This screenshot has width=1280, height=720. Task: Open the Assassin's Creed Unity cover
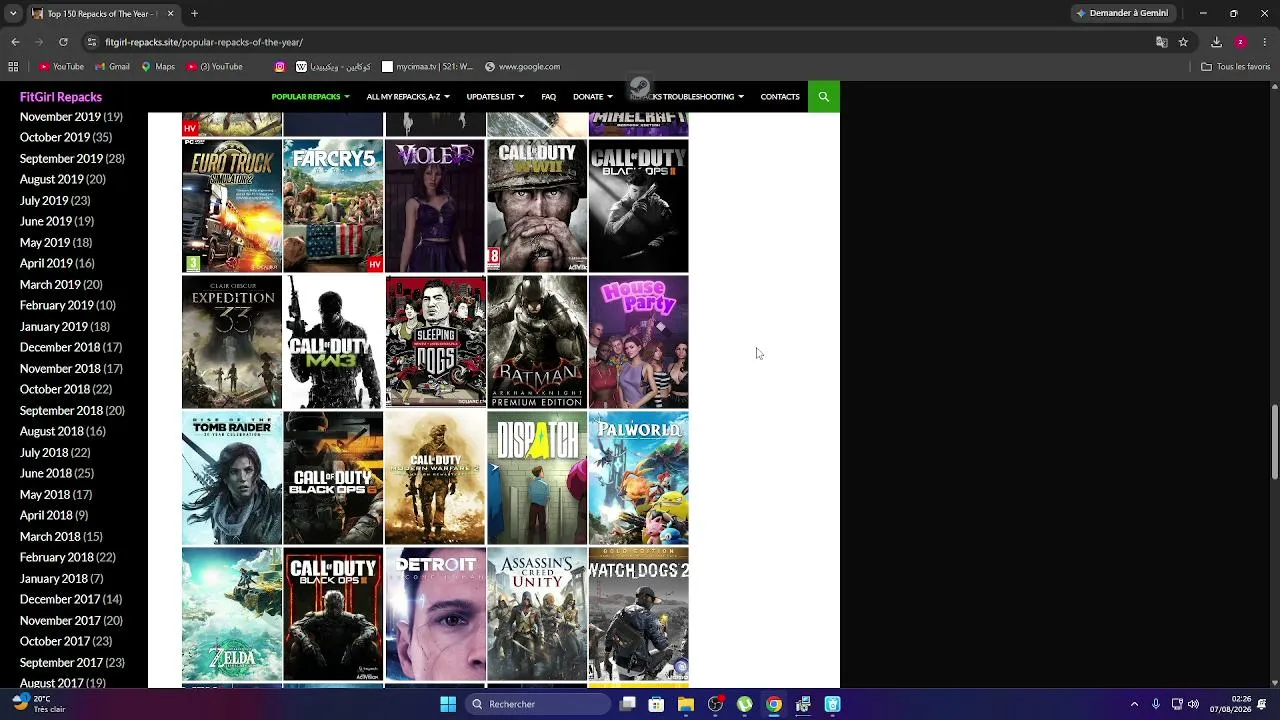537,614
